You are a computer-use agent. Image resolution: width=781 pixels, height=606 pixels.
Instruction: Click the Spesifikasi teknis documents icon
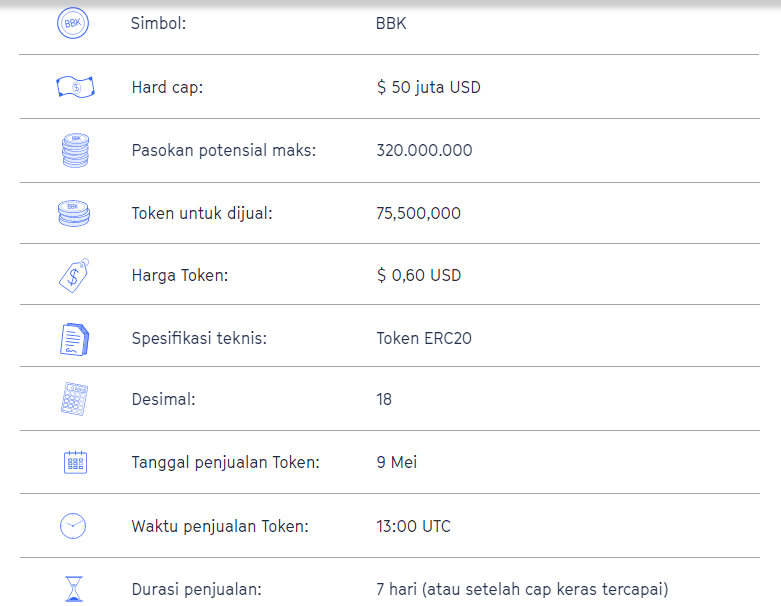tap(74, 338)
